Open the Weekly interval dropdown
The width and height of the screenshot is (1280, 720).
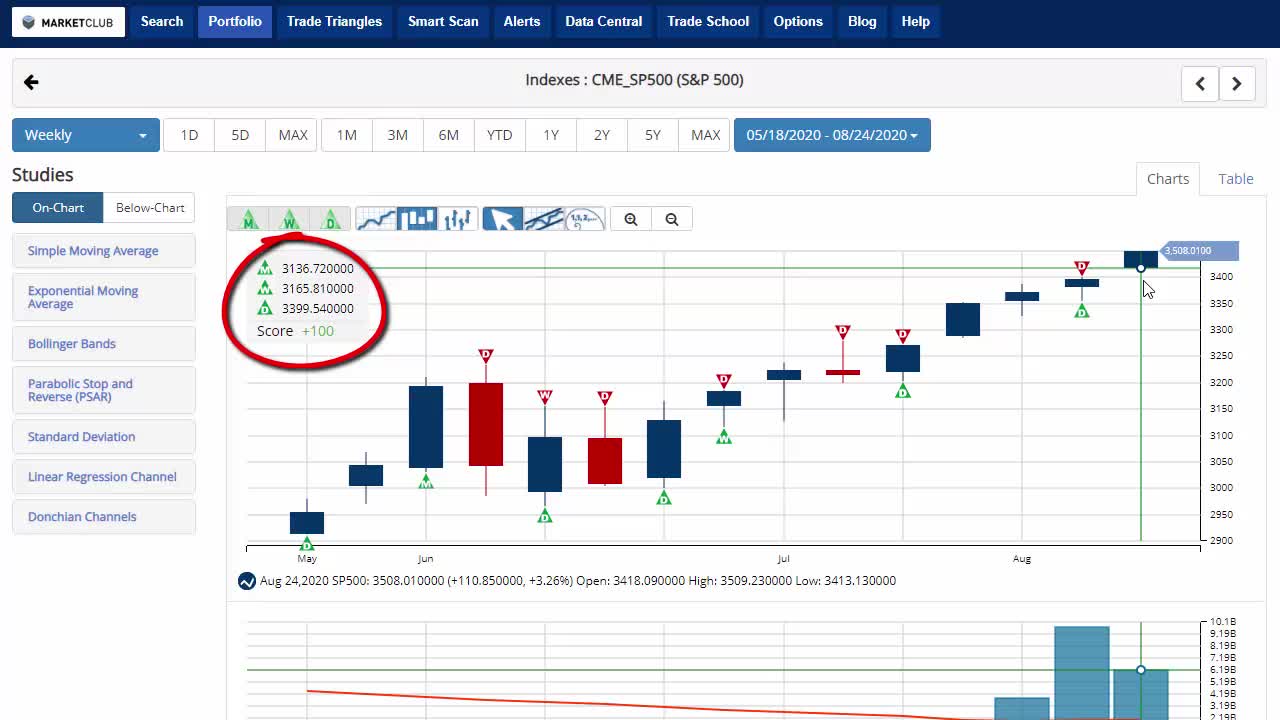(x=86, y=135)
